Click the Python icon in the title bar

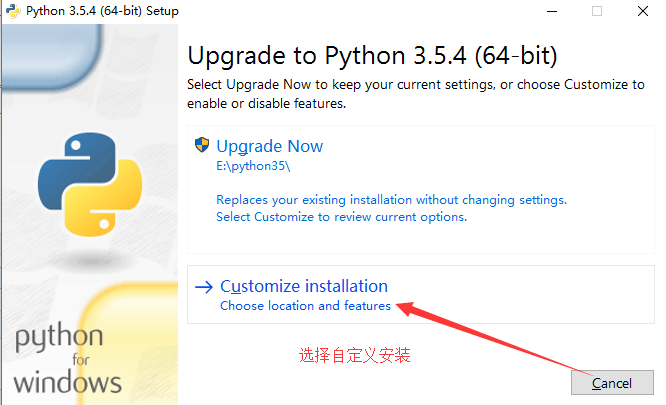coord(13,11)
